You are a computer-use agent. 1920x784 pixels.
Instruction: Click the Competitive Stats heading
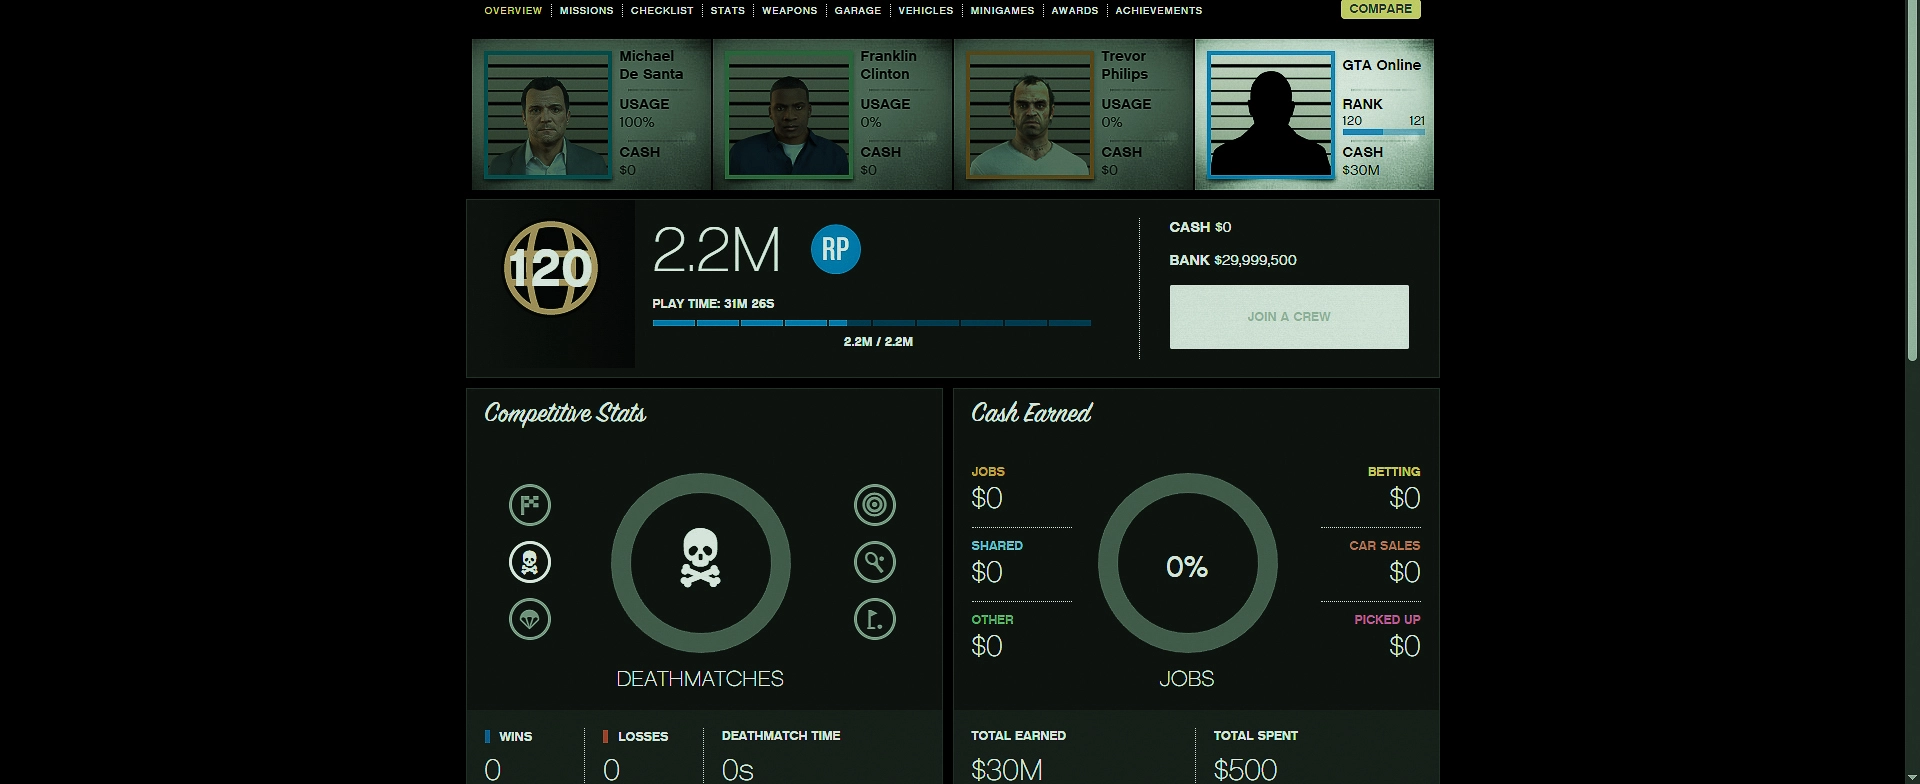click(x=565, y=414)
